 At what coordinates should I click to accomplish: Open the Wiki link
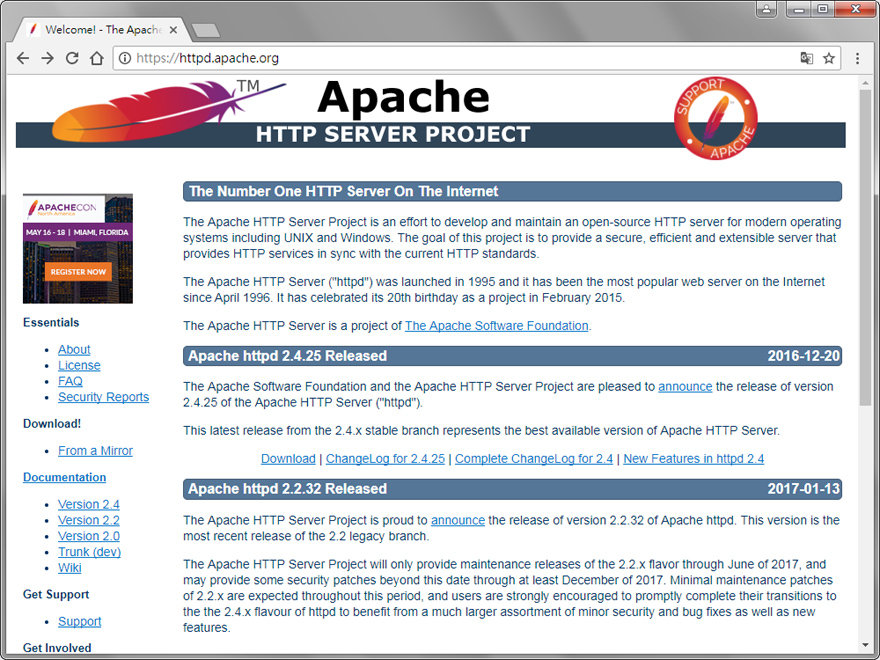70,567
